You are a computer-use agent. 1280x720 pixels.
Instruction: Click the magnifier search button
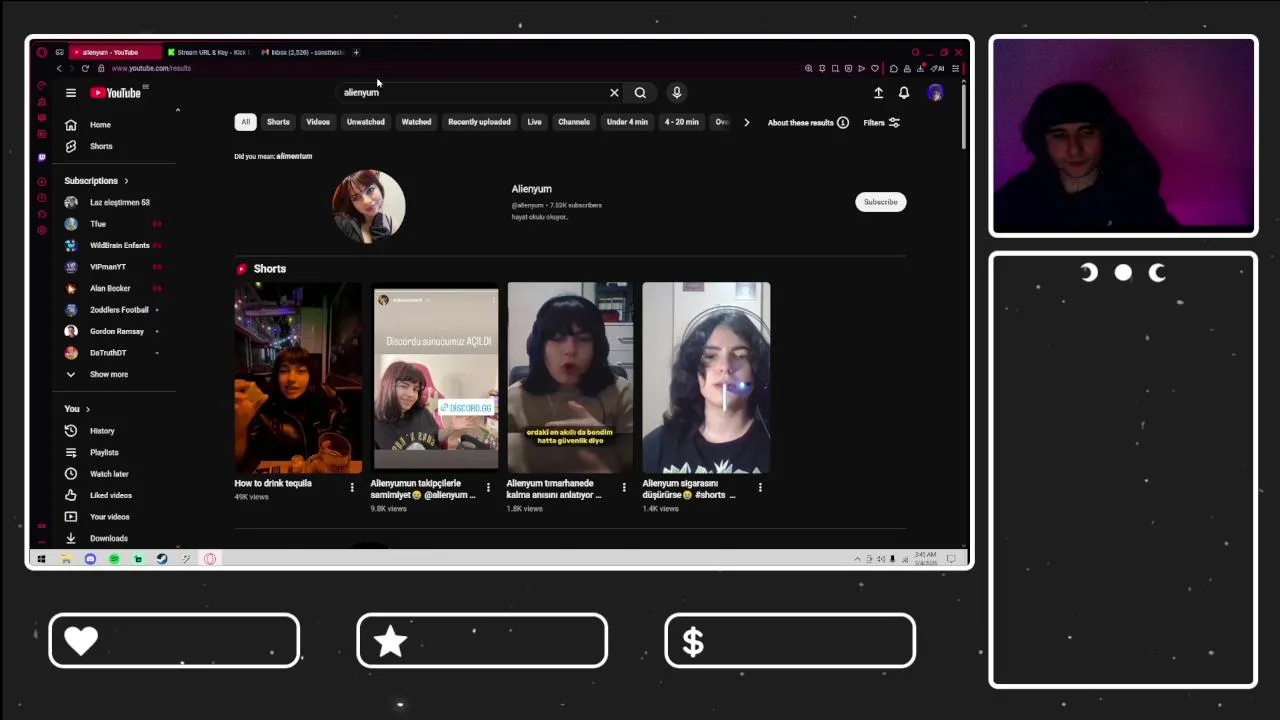coord(640,93)
